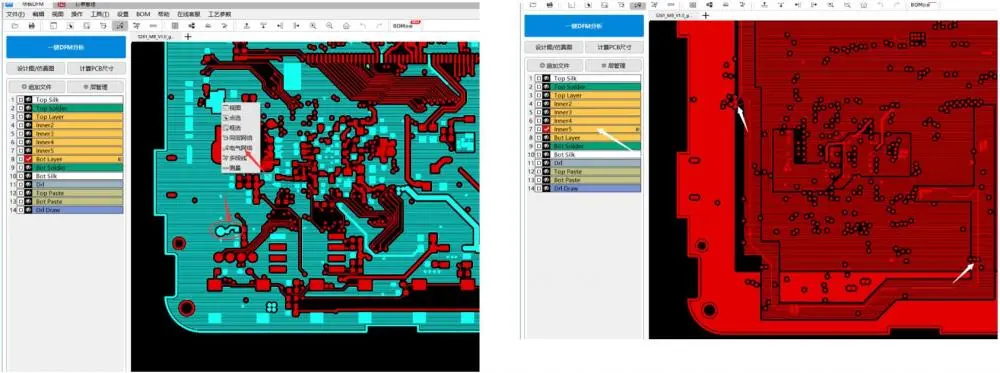Tick checkbox for Top Silk in right window

pos(539,78)
